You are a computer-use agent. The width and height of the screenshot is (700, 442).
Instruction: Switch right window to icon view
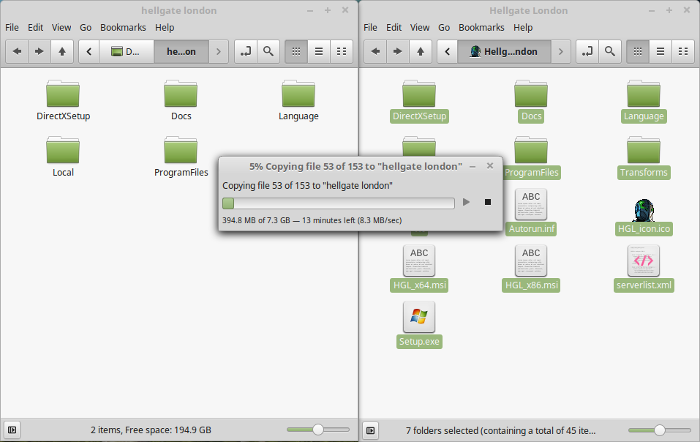(x=638, y=51)
